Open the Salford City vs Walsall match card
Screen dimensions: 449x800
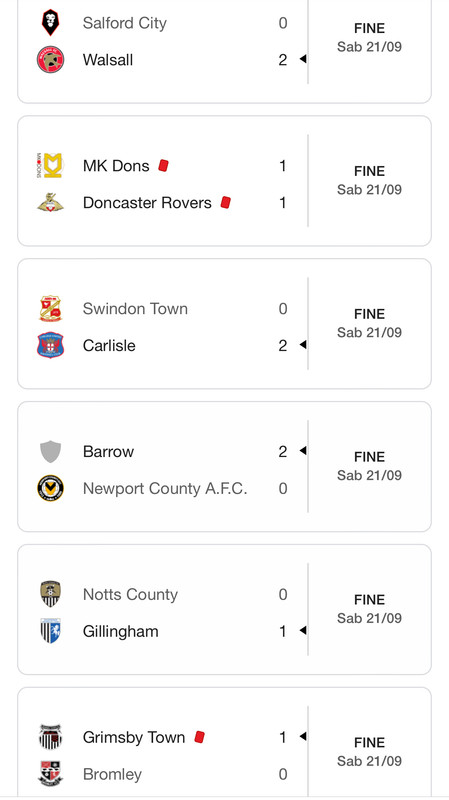click(224, 51)
